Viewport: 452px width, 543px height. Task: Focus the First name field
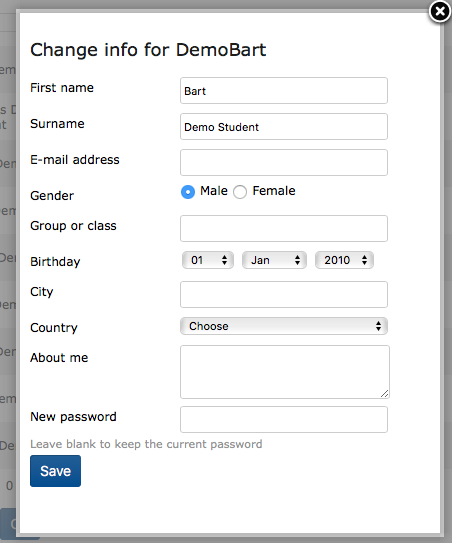[284, 91]
